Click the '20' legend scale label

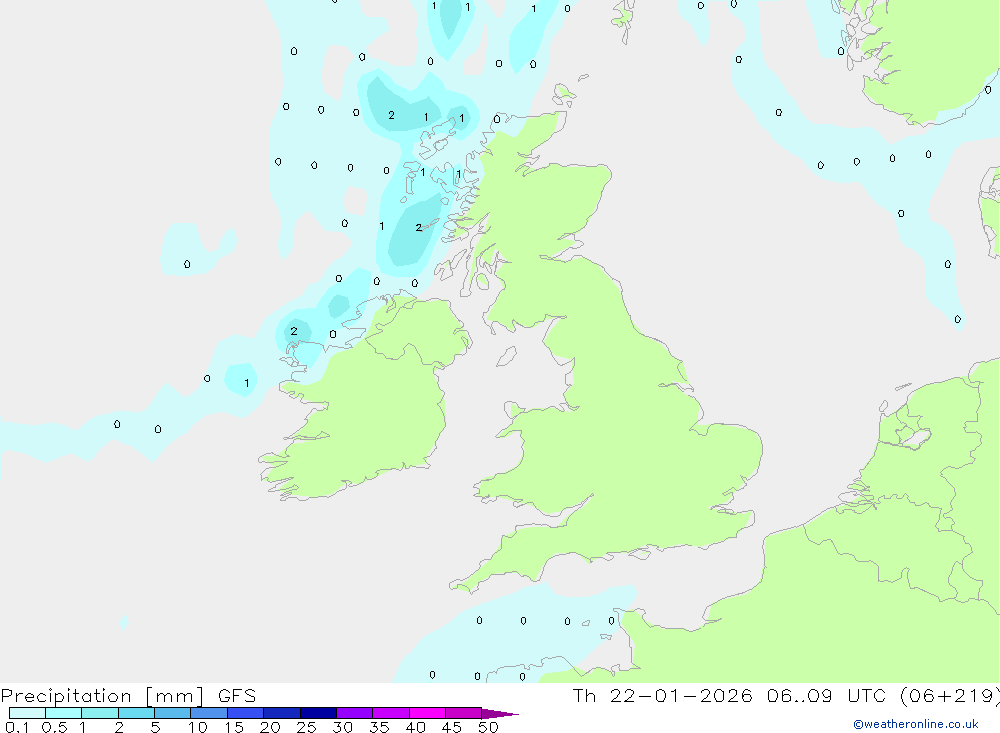[x=270, y=727]
